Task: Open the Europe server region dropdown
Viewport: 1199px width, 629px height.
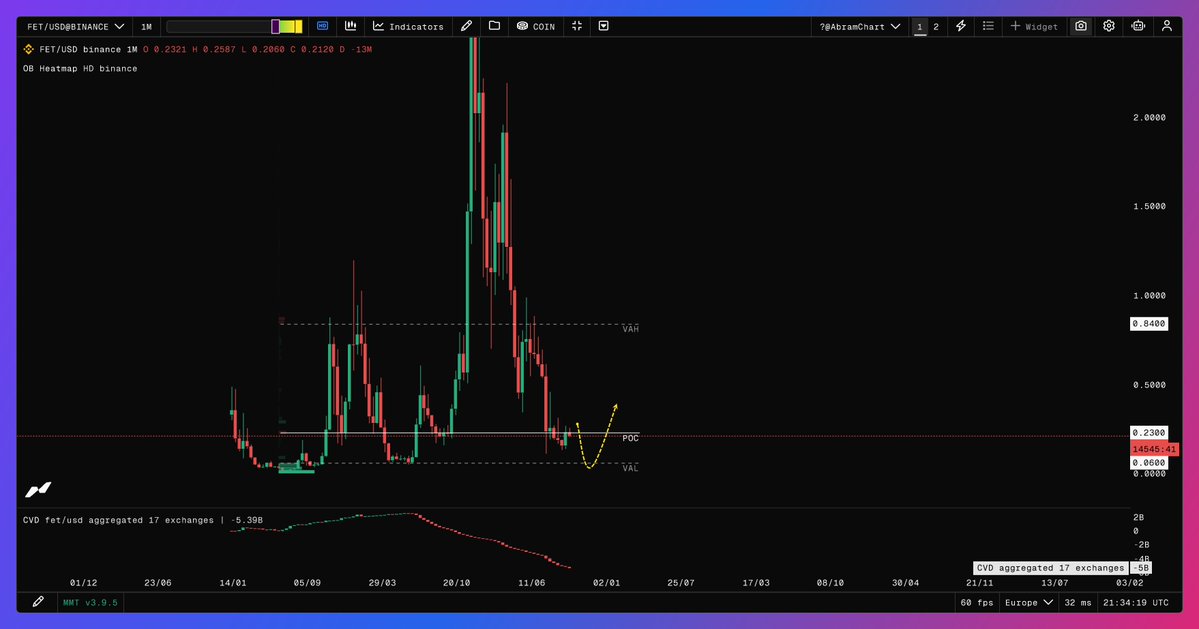Action: coord(1028,602)
